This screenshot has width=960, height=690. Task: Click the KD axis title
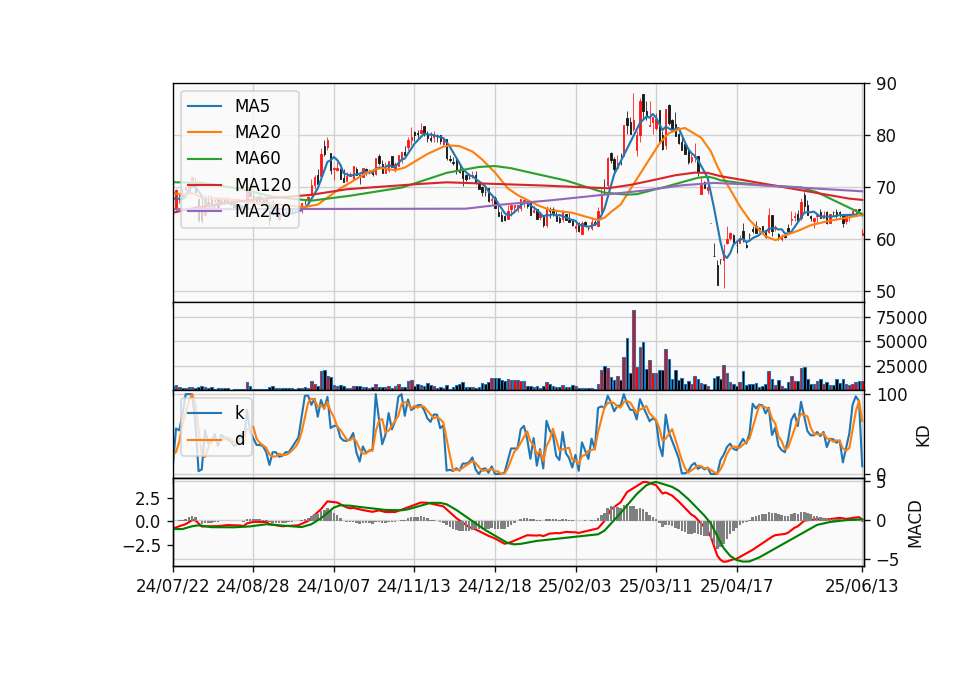(x=922, y=437)
